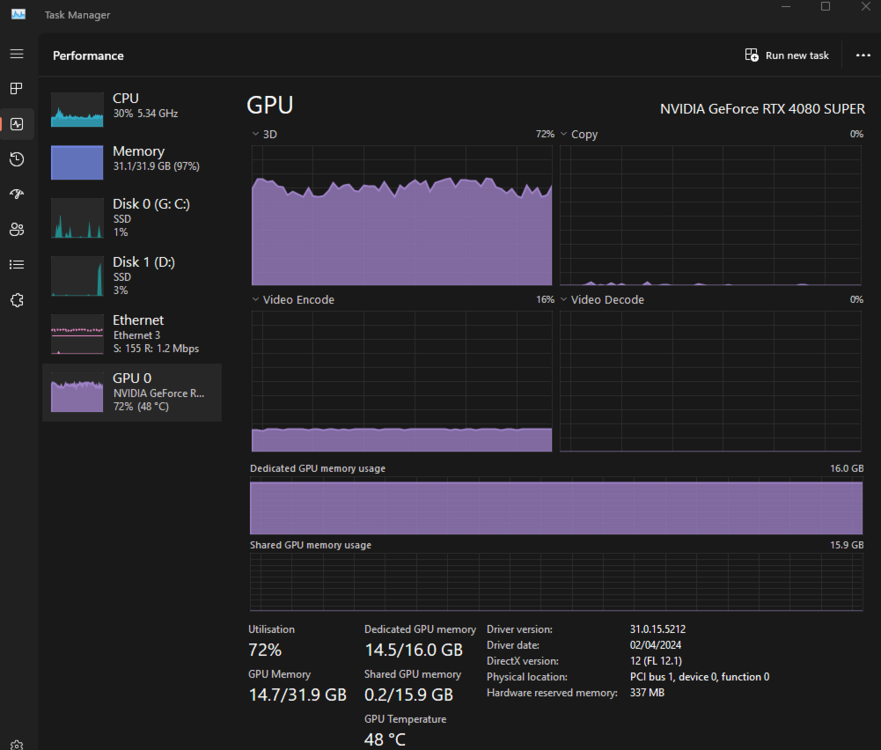Switch to the Memory performance view

(x=130, y=160)
